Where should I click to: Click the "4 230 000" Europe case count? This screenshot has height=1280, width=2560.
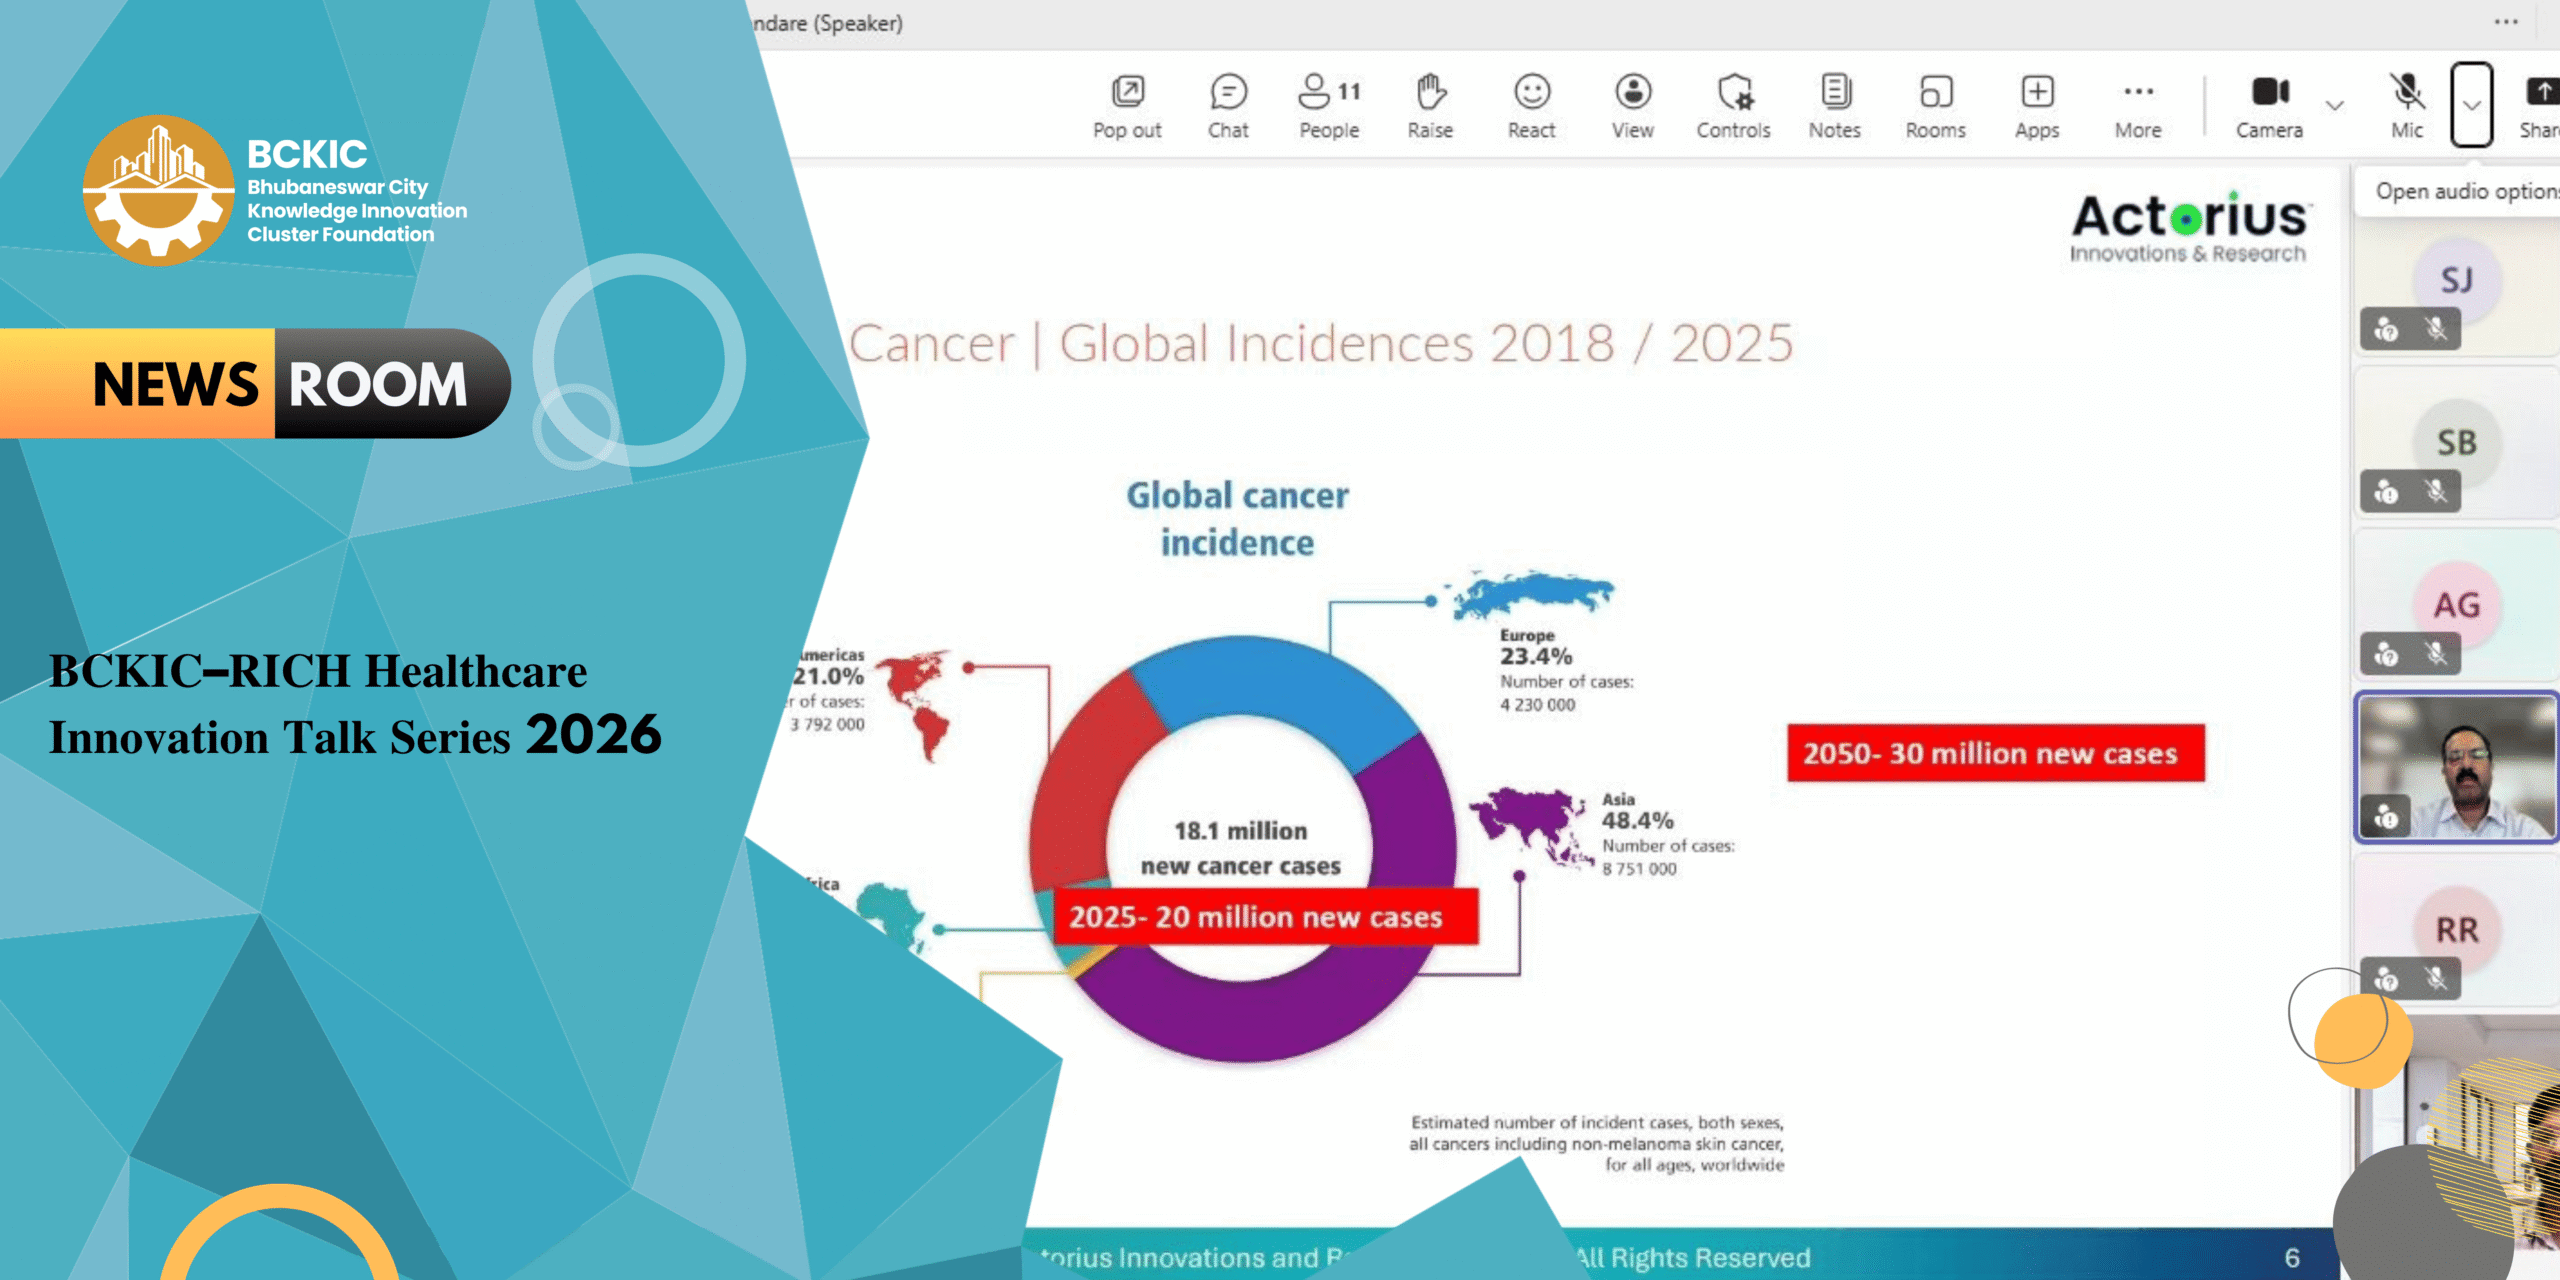1537,705
